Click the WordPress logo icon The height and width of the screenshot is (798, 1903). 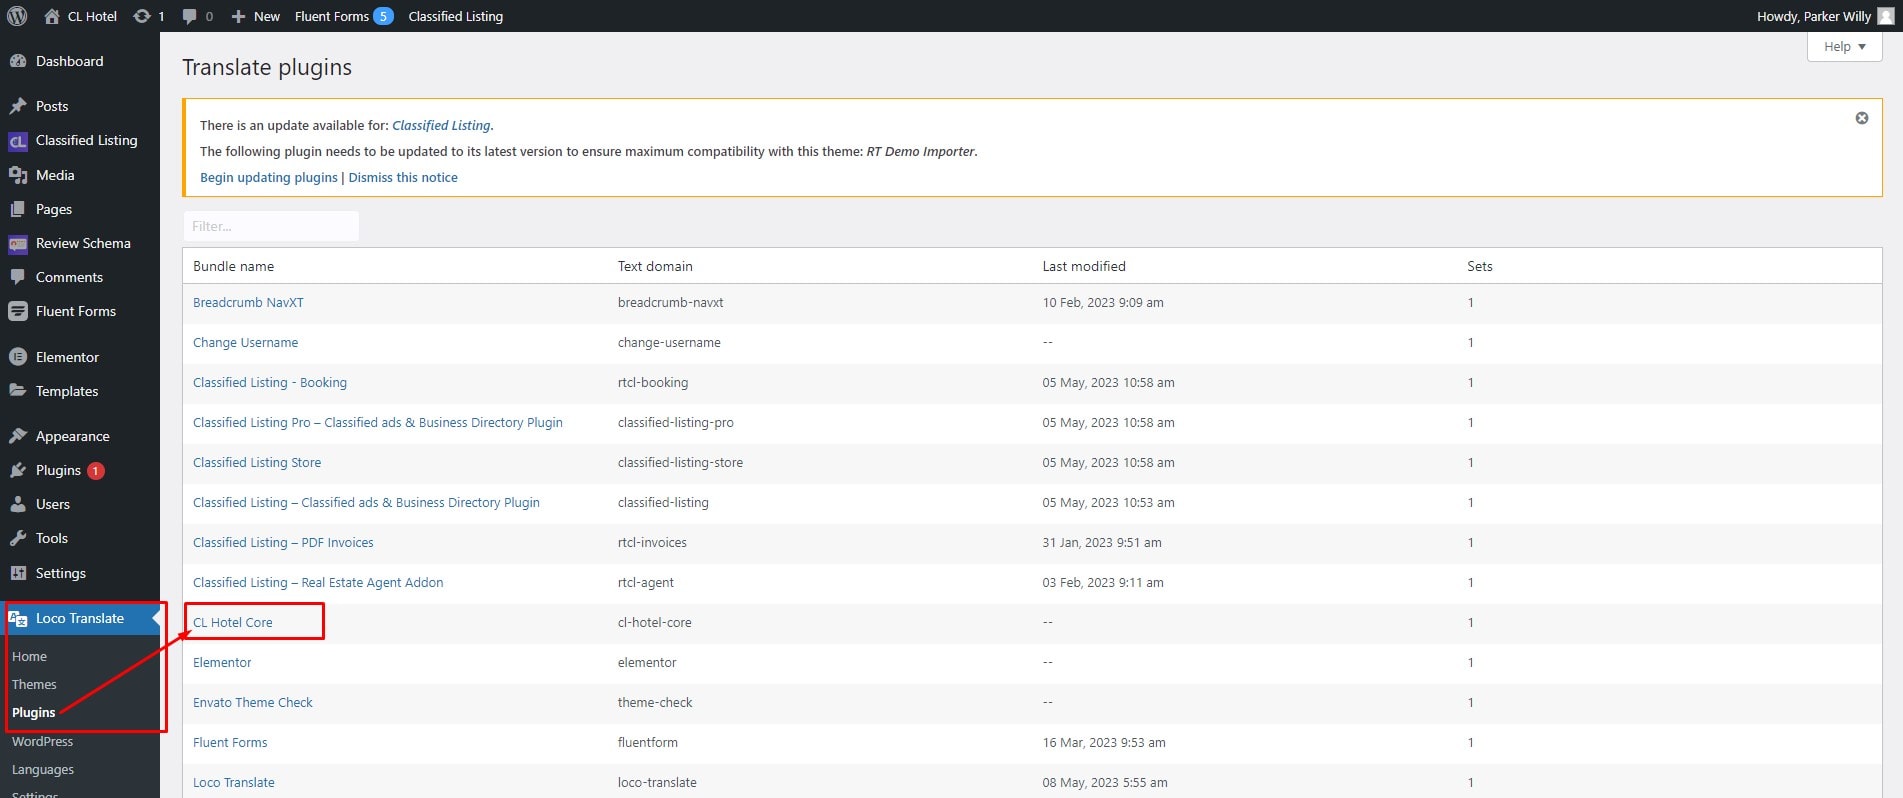(17, 16)
